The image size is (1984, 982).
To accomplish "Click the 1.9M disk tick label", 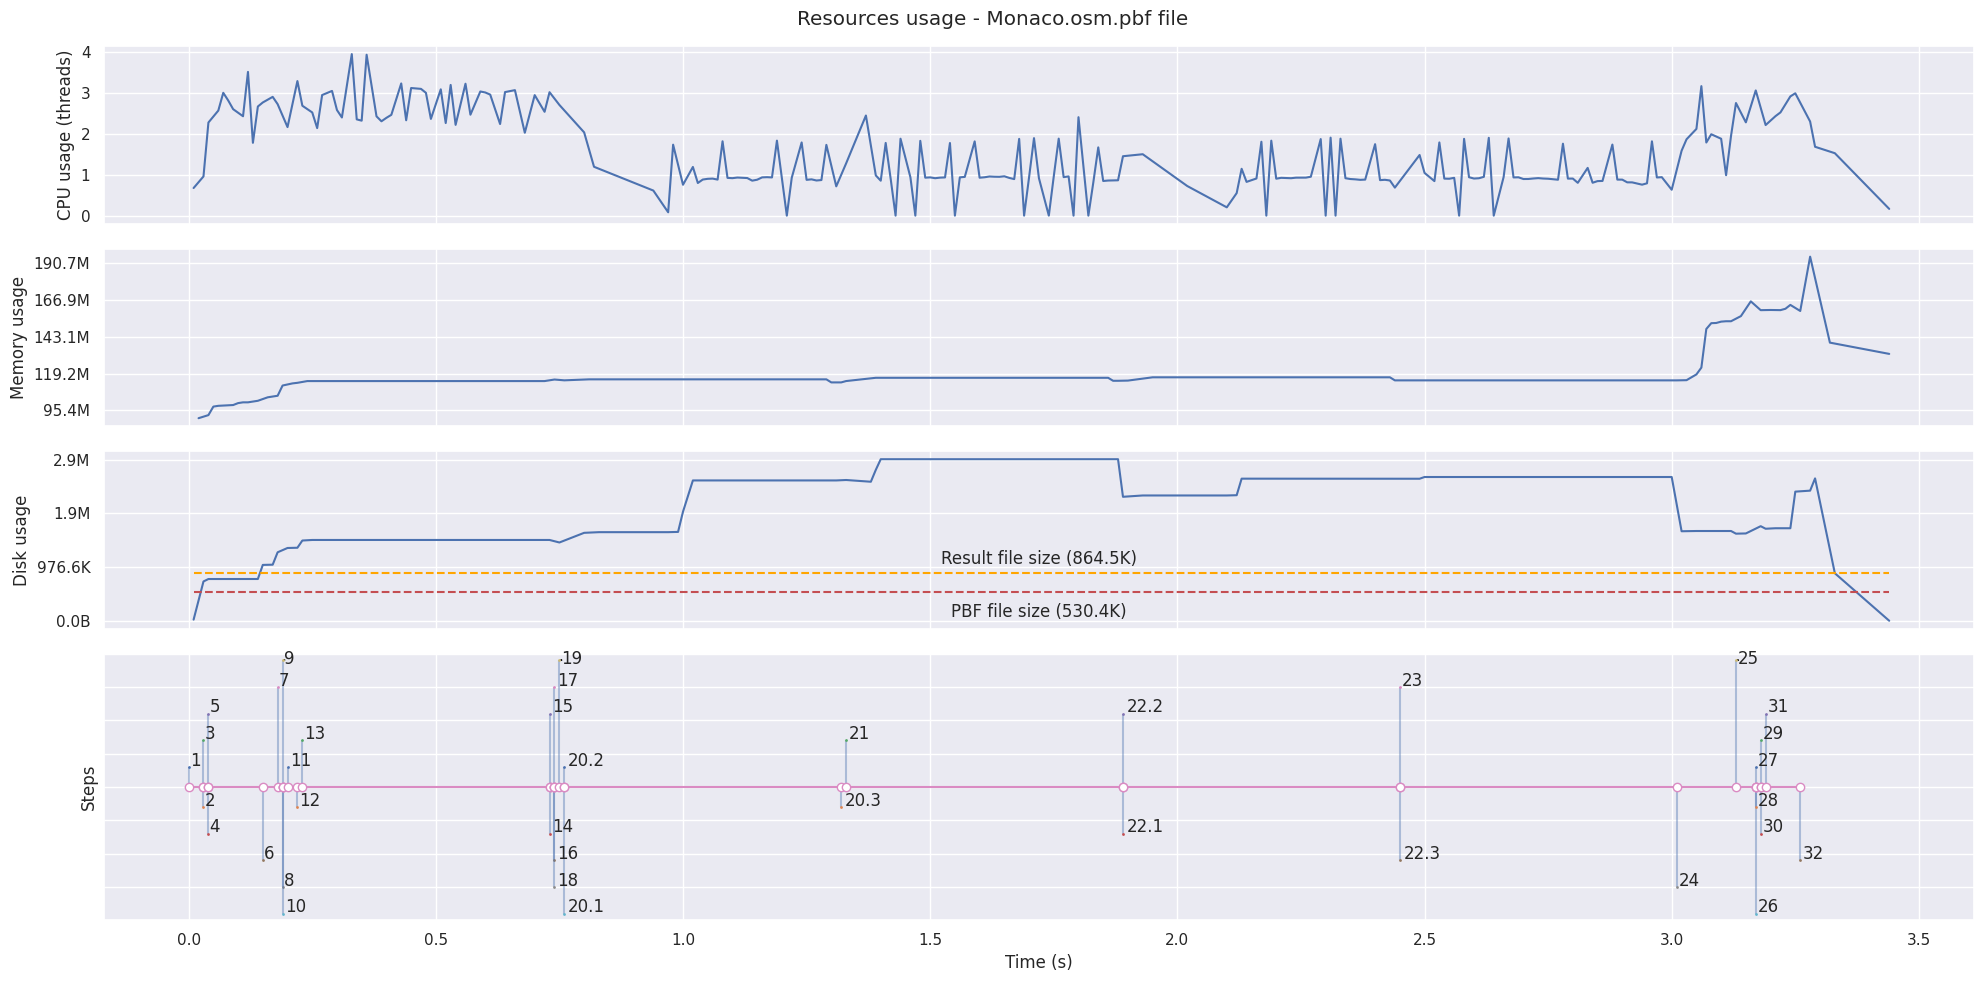I will [x=76, y=514].
